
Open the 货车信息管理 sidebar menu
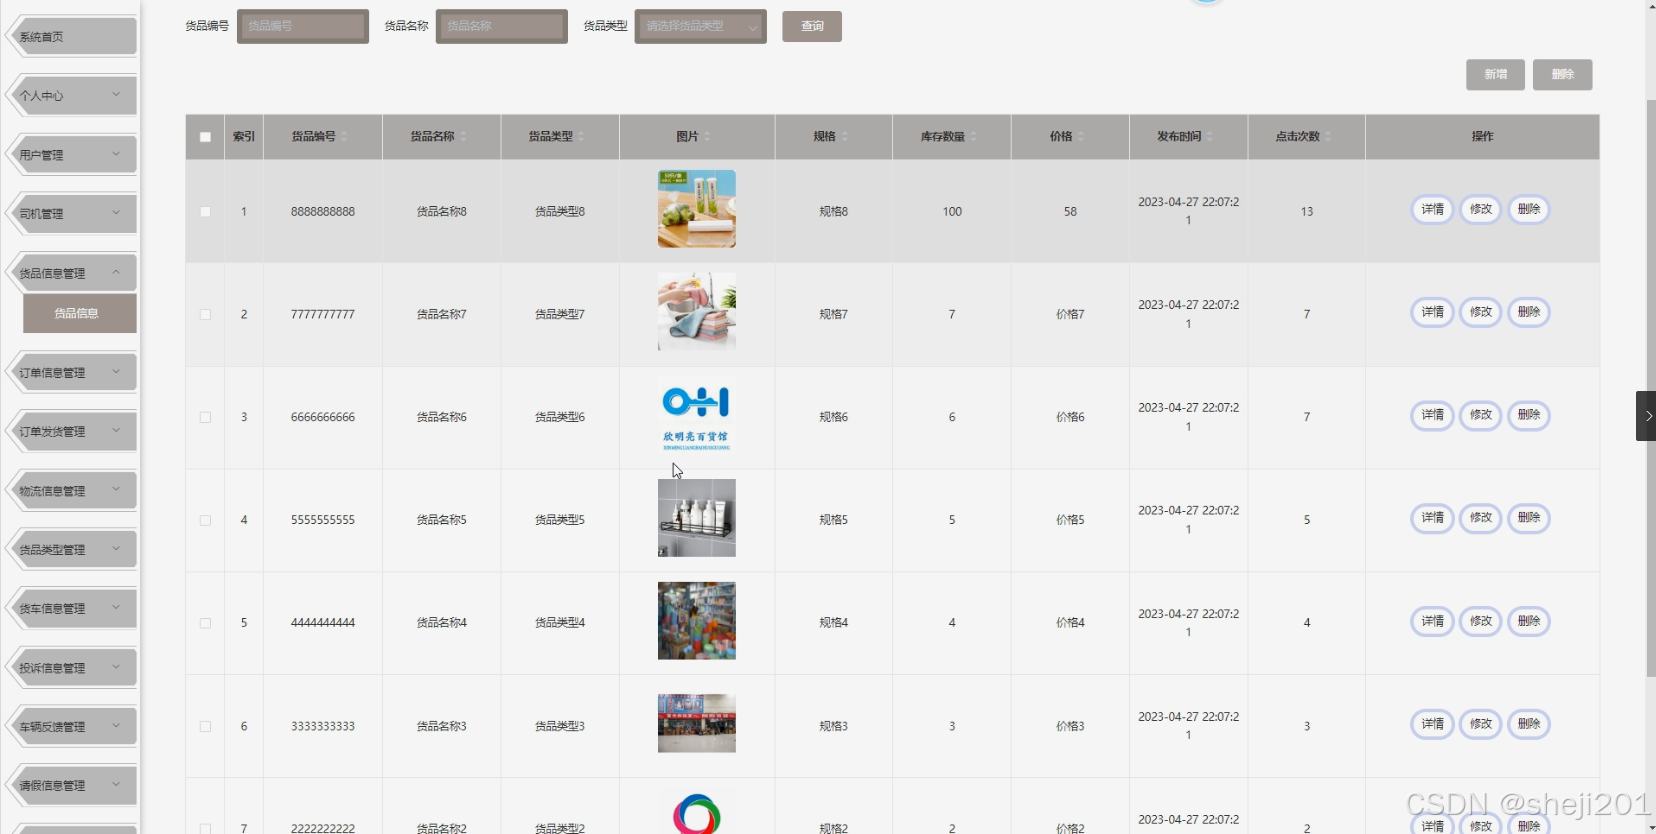coord(72,609)
